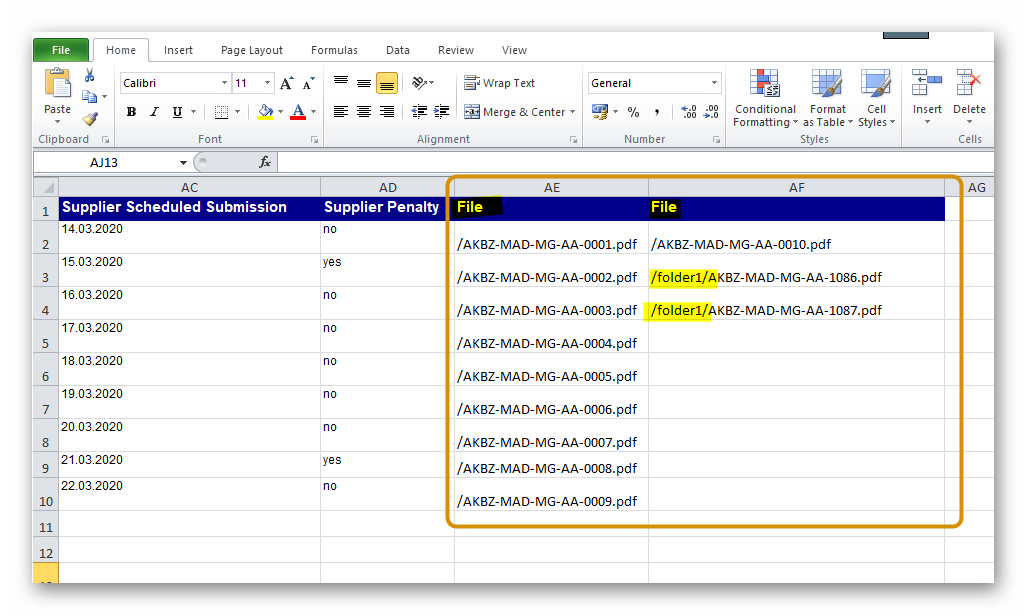The width and height of the screenshot is (1026, 615).
Task: Apply italic formatting
Action: pyautogui.click(x=152, y=112)
